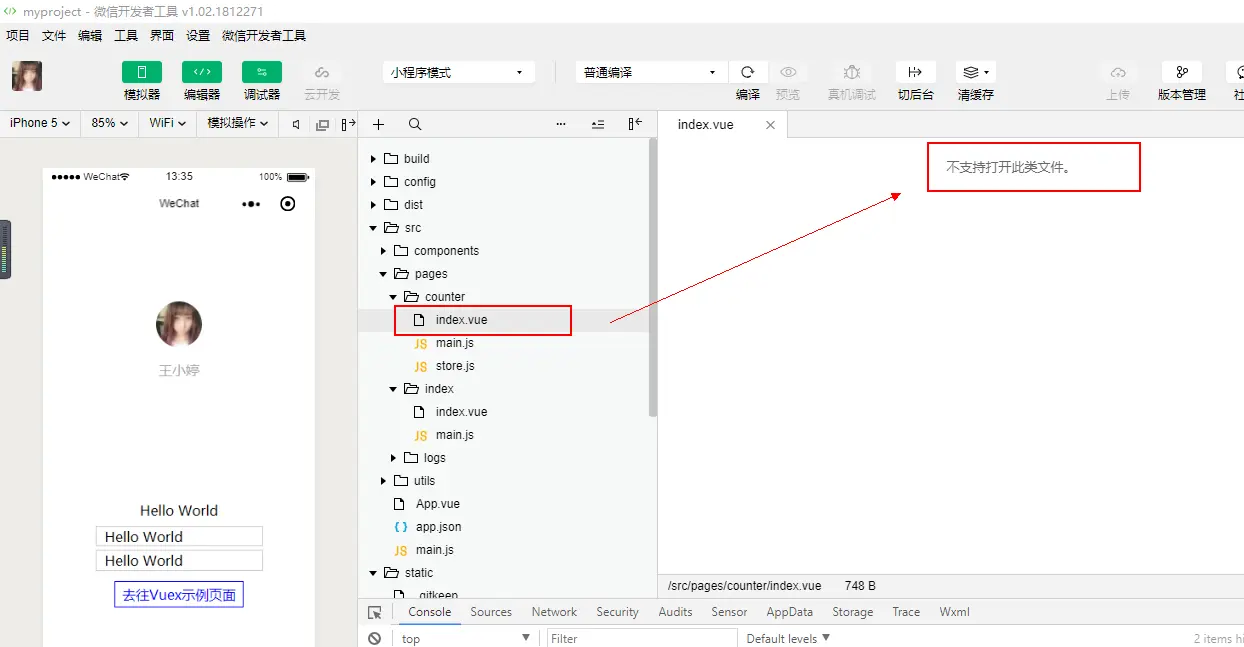Open the 小程序模式 mode dropdown

[458, 72]
